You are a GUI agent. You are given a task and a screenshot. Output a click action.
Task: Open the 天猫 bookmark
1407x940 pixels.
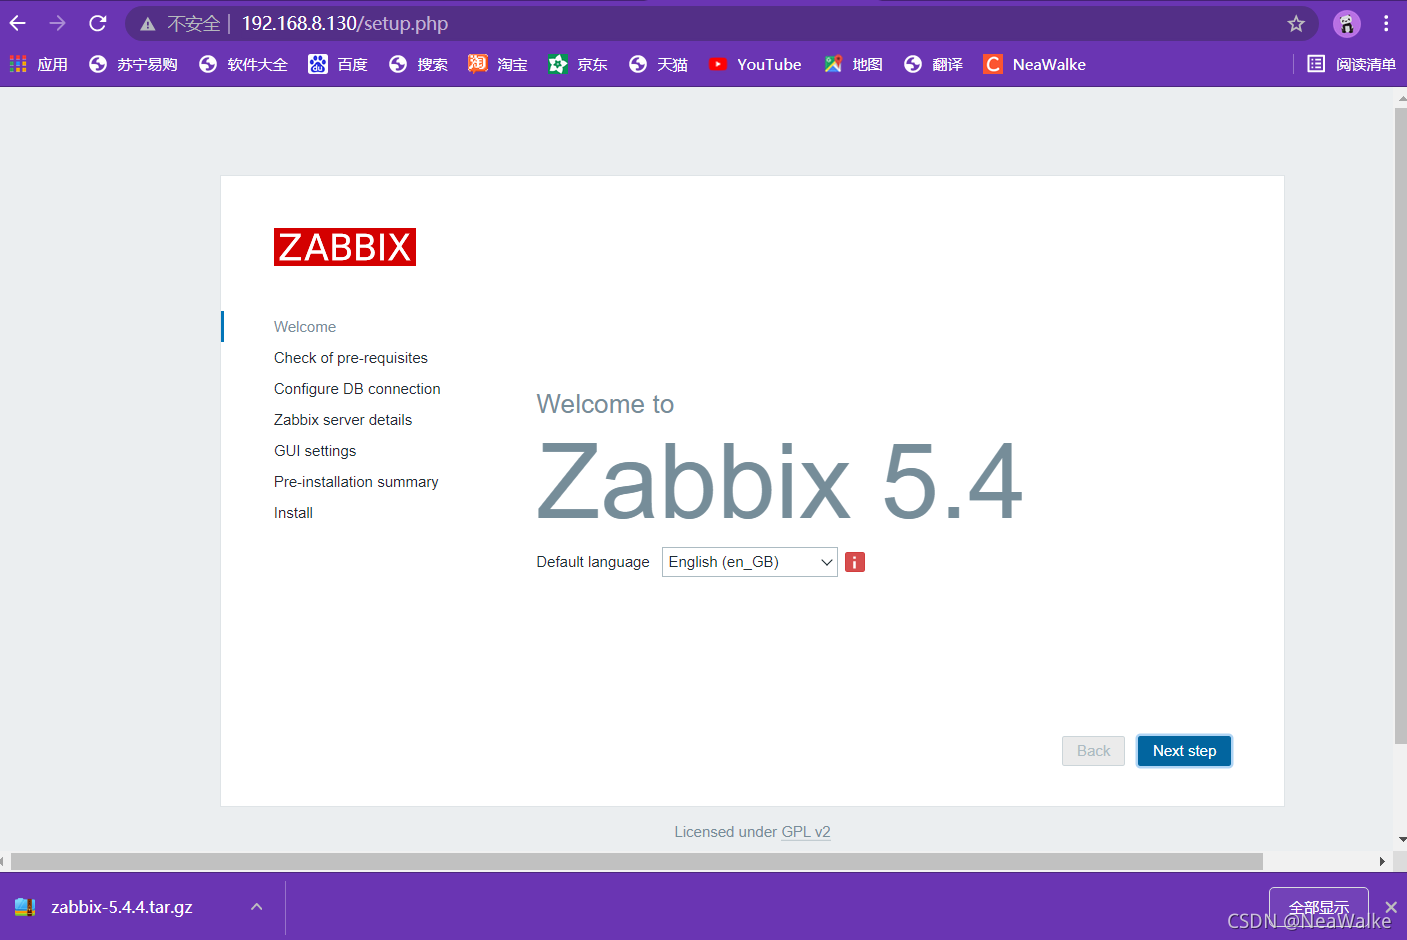[x=658, y=64]
